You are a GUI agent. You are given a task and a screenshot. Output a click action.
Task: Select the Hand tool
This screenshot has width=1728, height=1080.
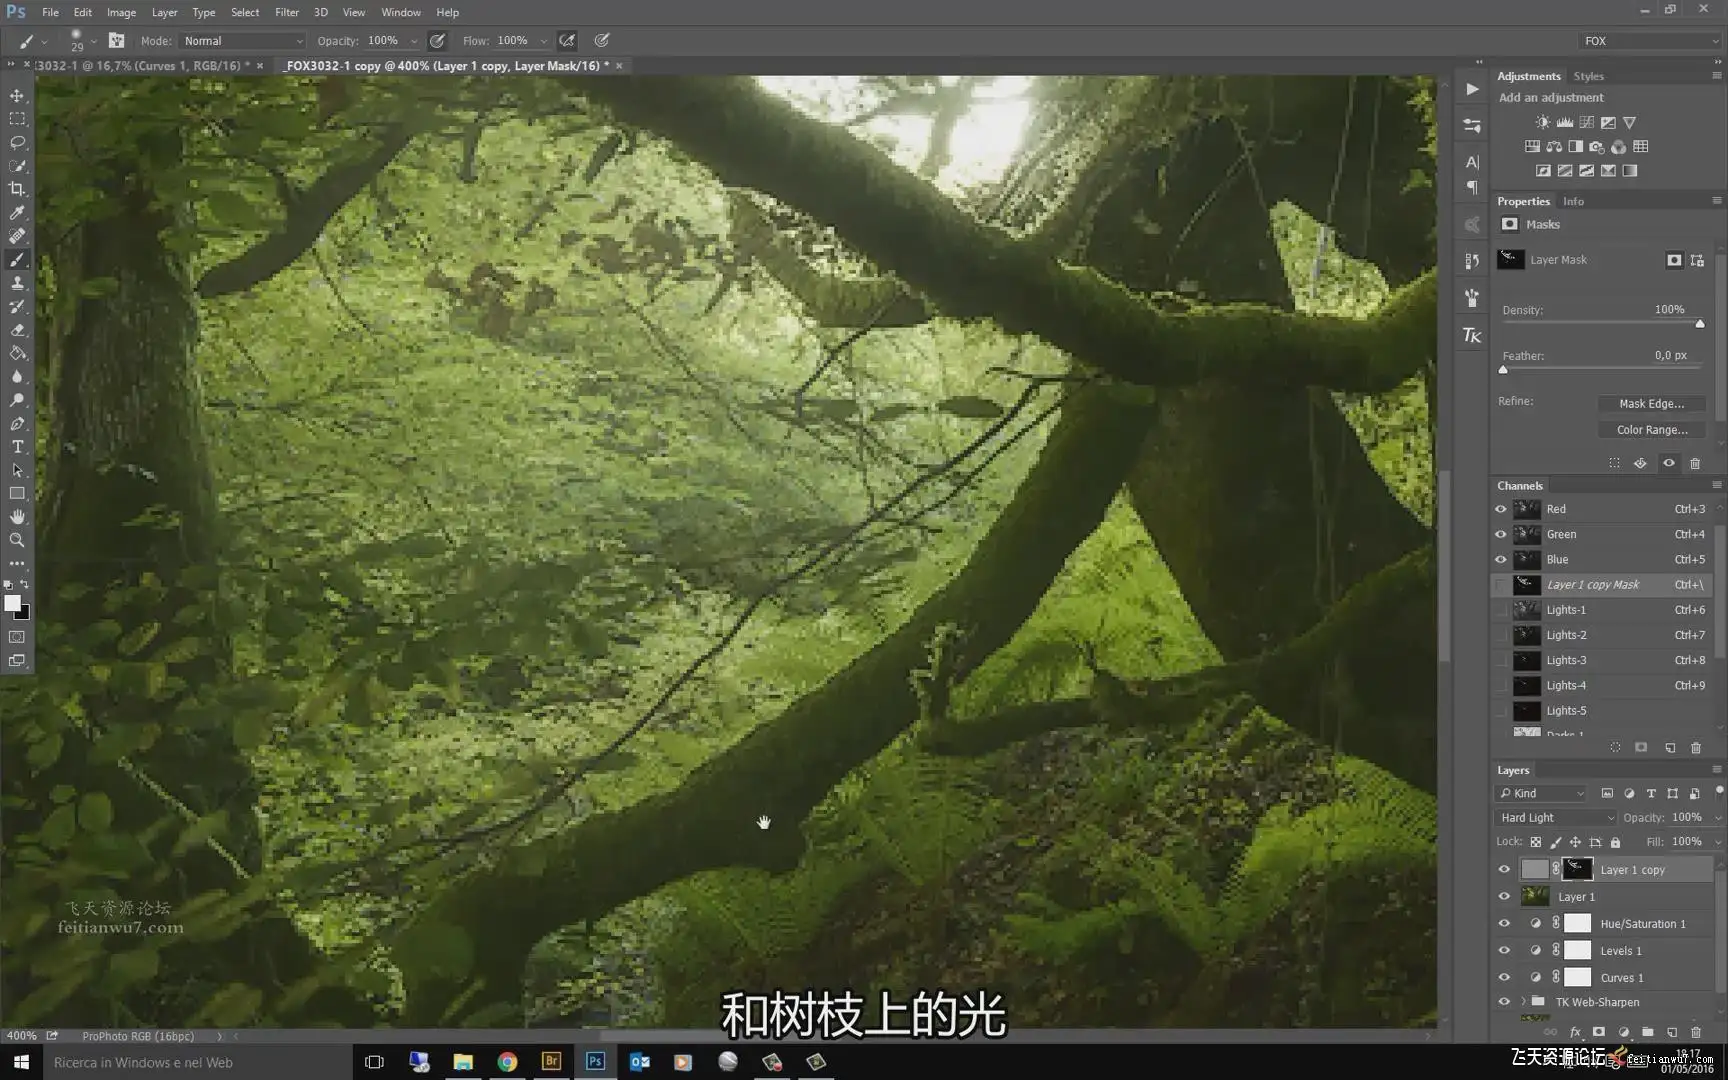click(17, 517)
